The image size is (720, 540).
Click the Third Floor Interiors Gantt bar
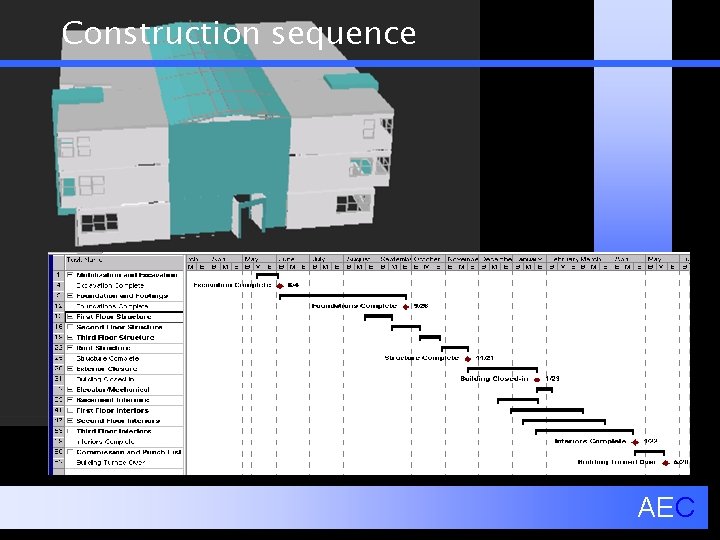[x=585, y=432]
